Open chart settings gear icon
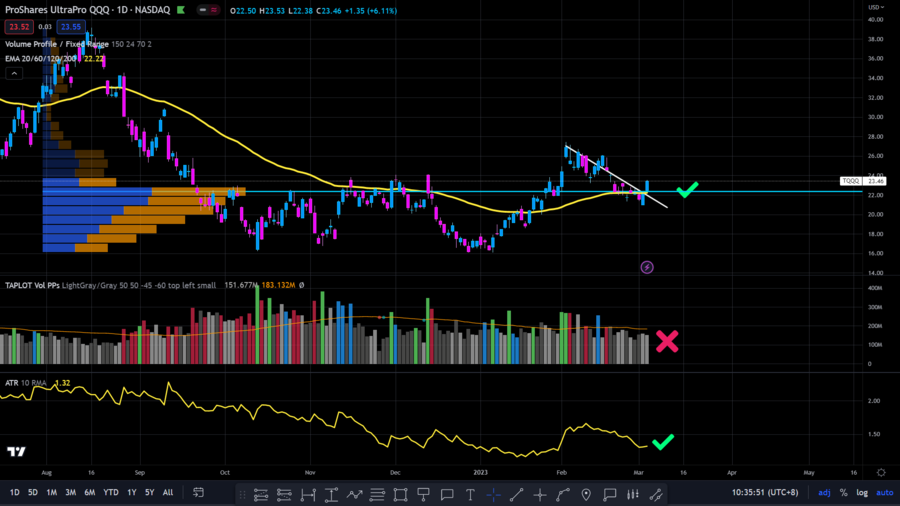The width and height of the screenshot is (900, 506). pyautogui.click(x=881, y=473)
